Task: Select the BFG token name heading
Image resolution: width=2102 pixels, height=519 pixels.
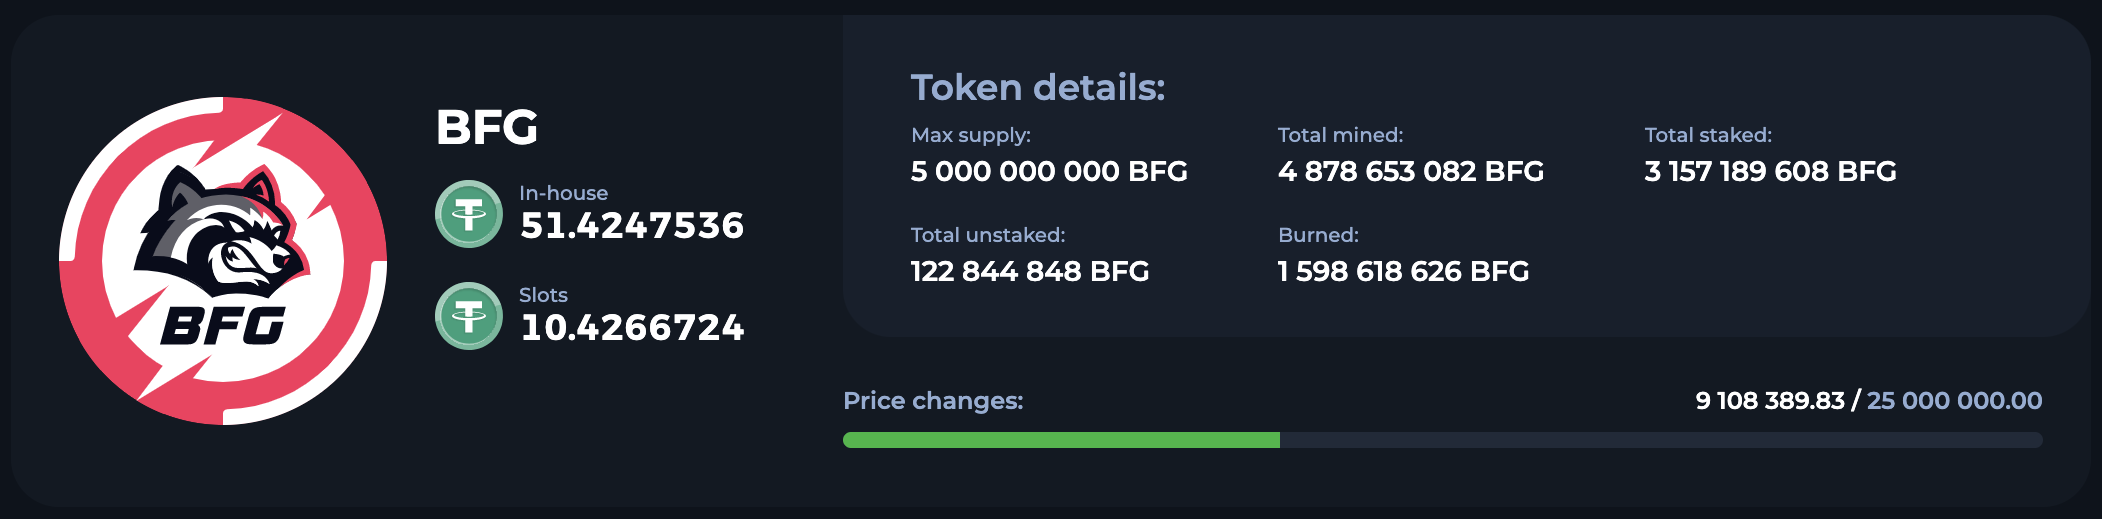Action: [487, 127]
